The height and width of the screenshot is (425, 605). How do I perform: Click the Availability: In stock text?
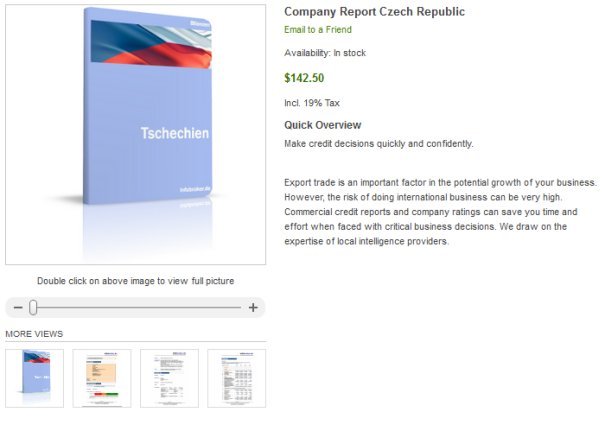(x=325, y=53)
